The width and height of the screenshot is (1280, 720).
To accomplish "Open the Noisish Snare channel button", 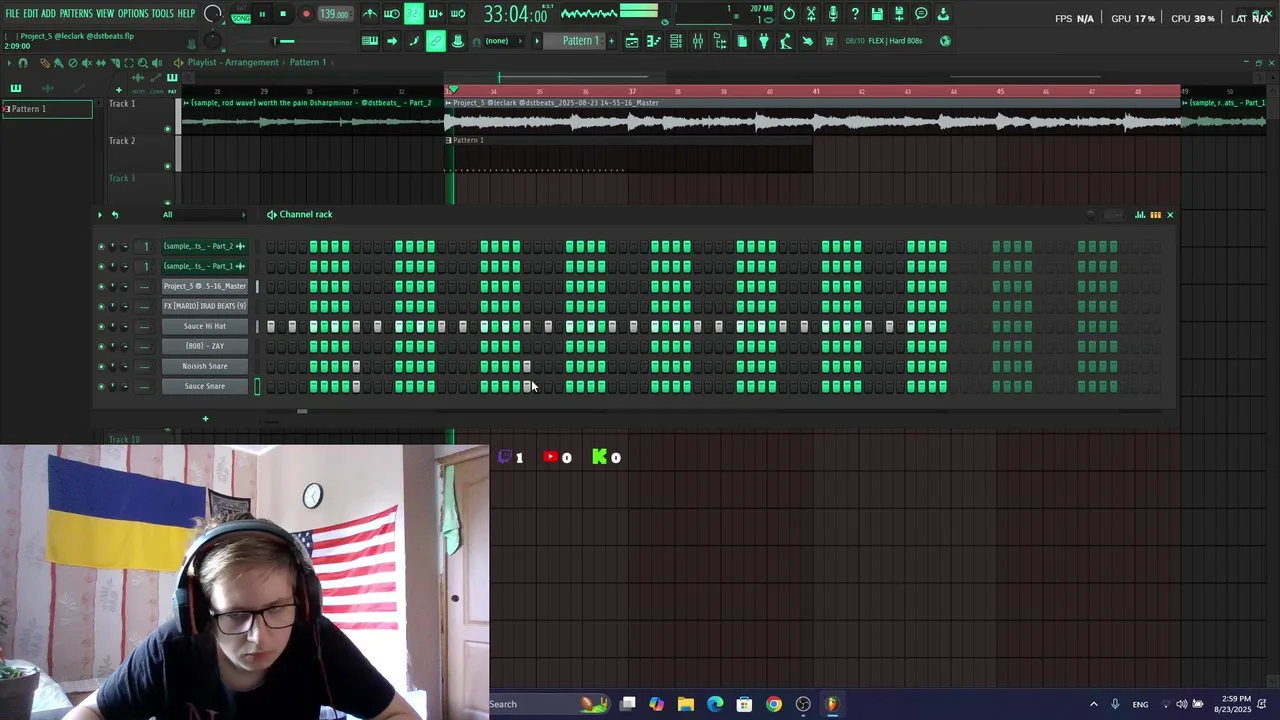I will point(205,366).
